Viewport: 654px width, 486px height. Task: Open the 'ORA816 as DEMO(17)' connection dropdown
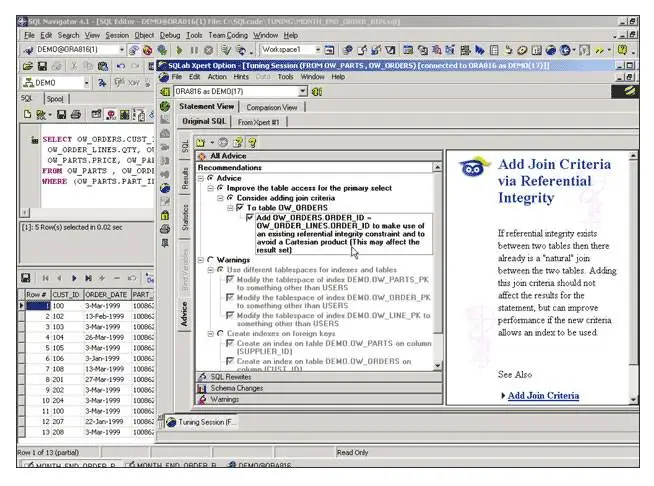click(303, 91)
